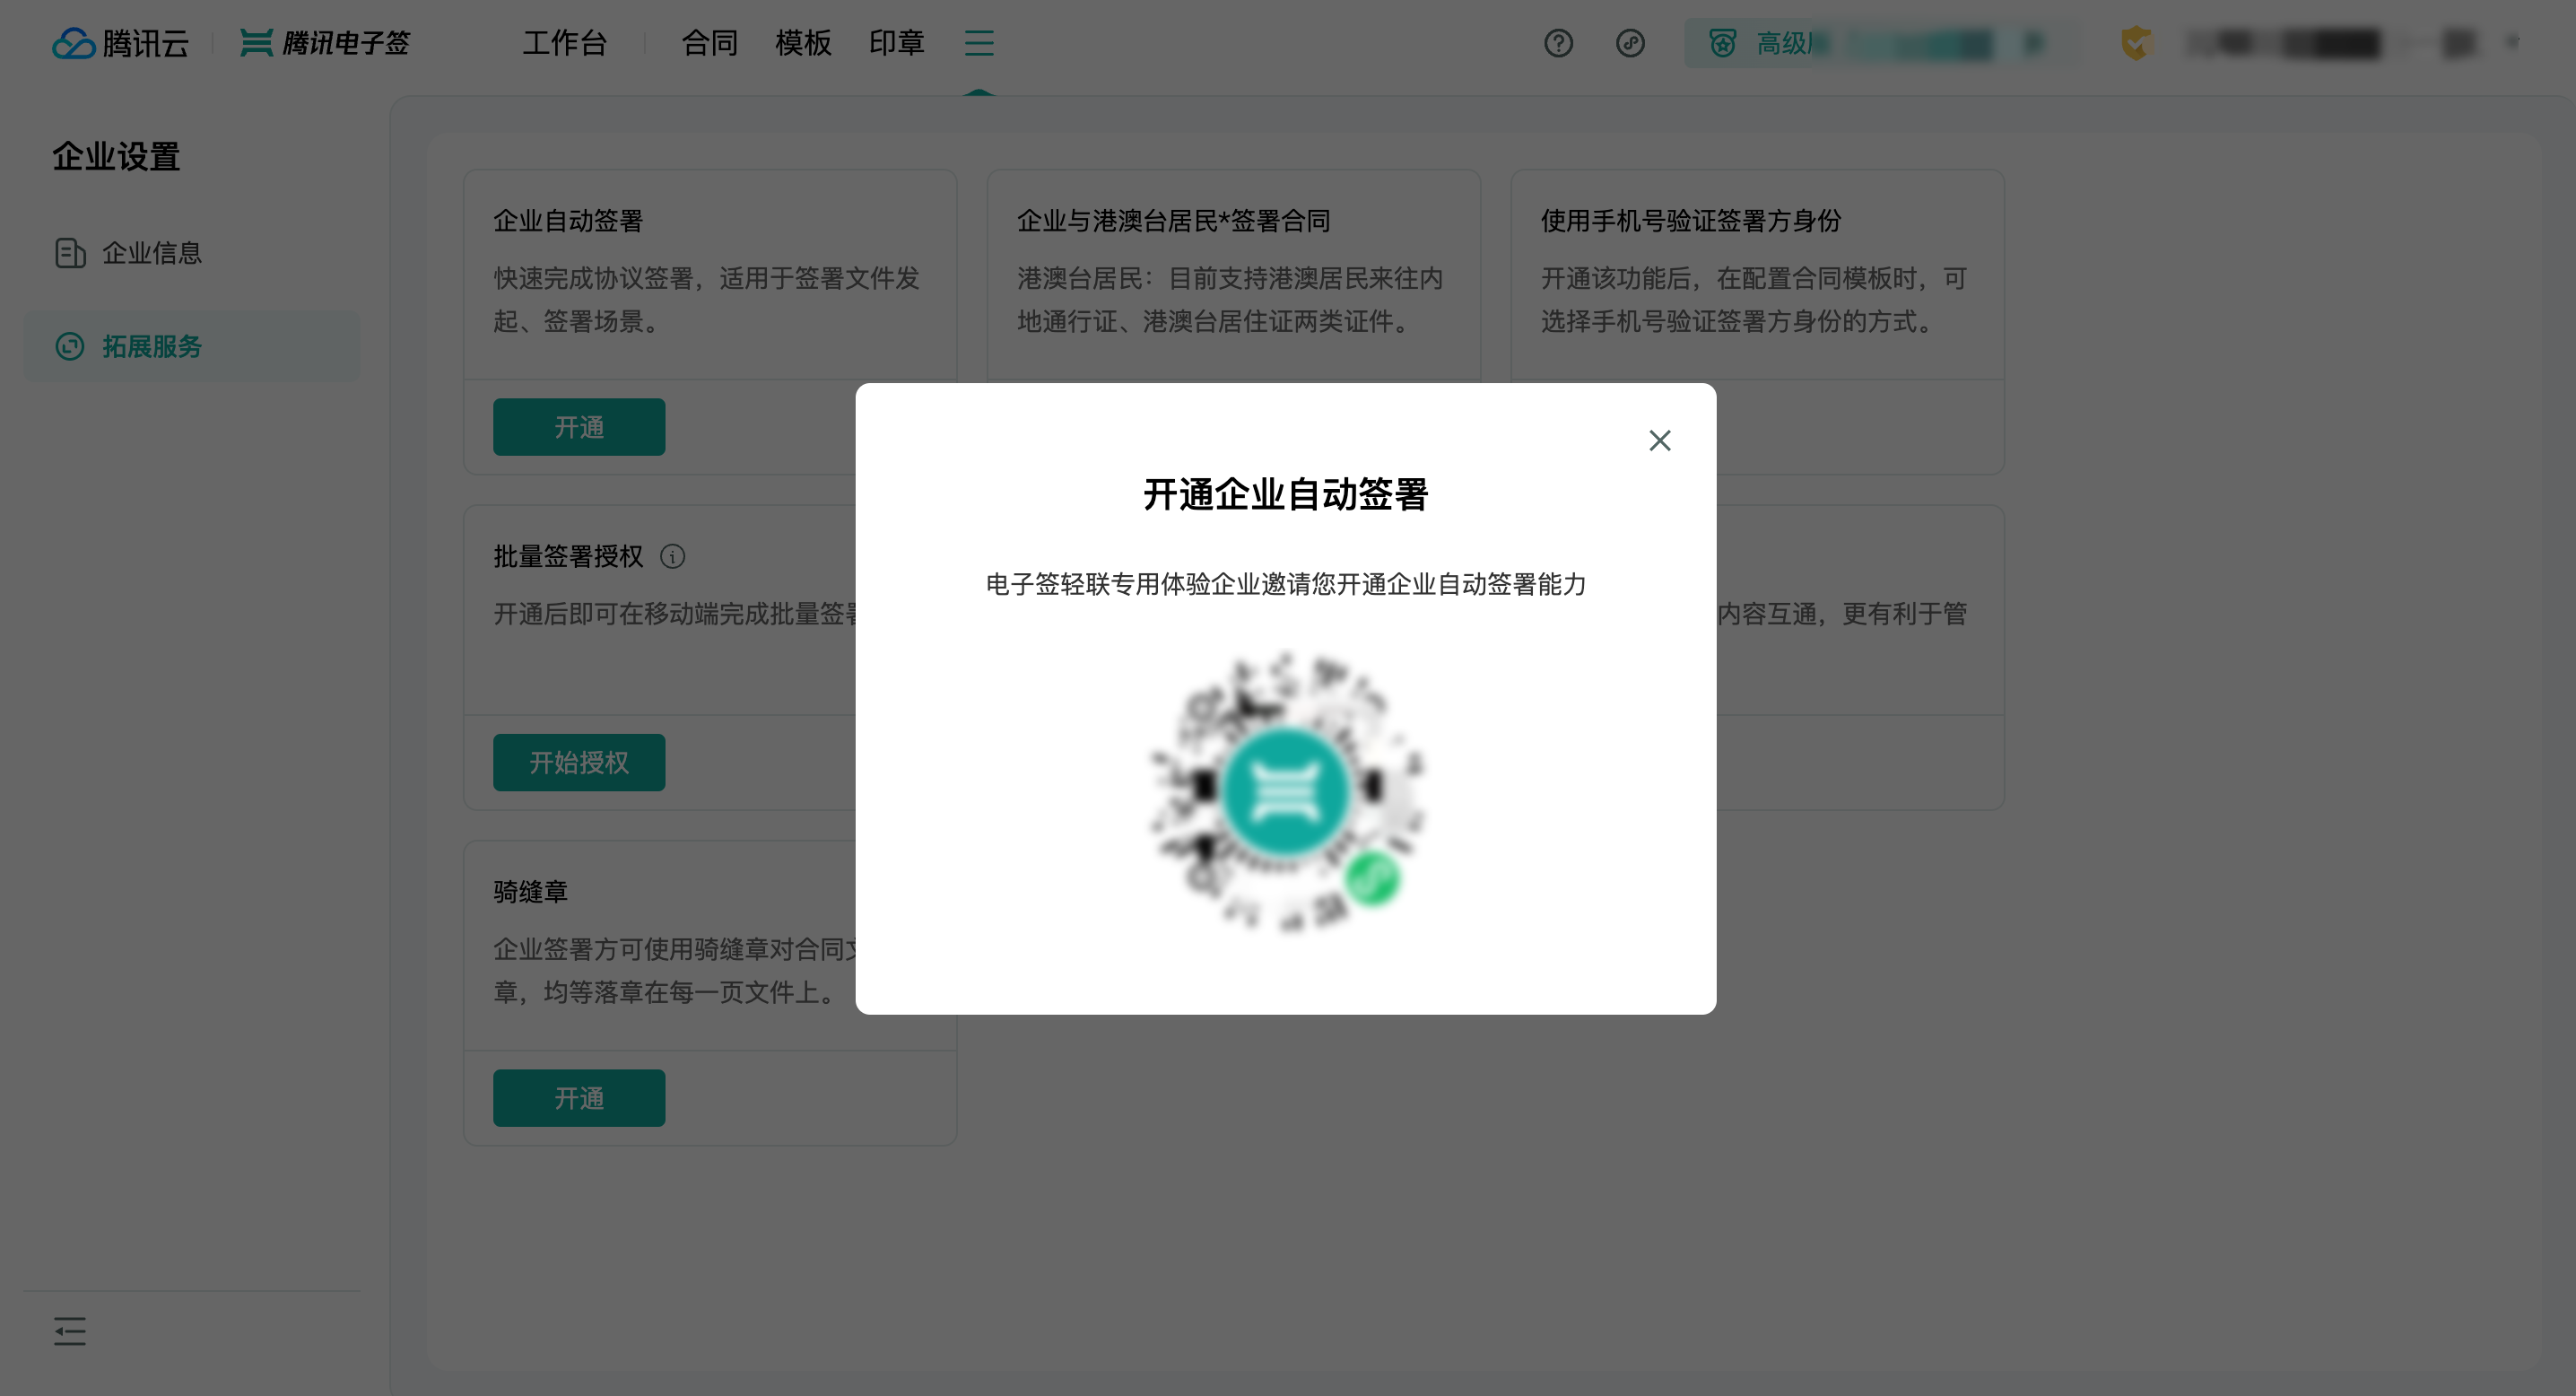The image size is (2576, 1396).
Task: Open the hamburger more menu in top navigation
Action: [979, 43]
